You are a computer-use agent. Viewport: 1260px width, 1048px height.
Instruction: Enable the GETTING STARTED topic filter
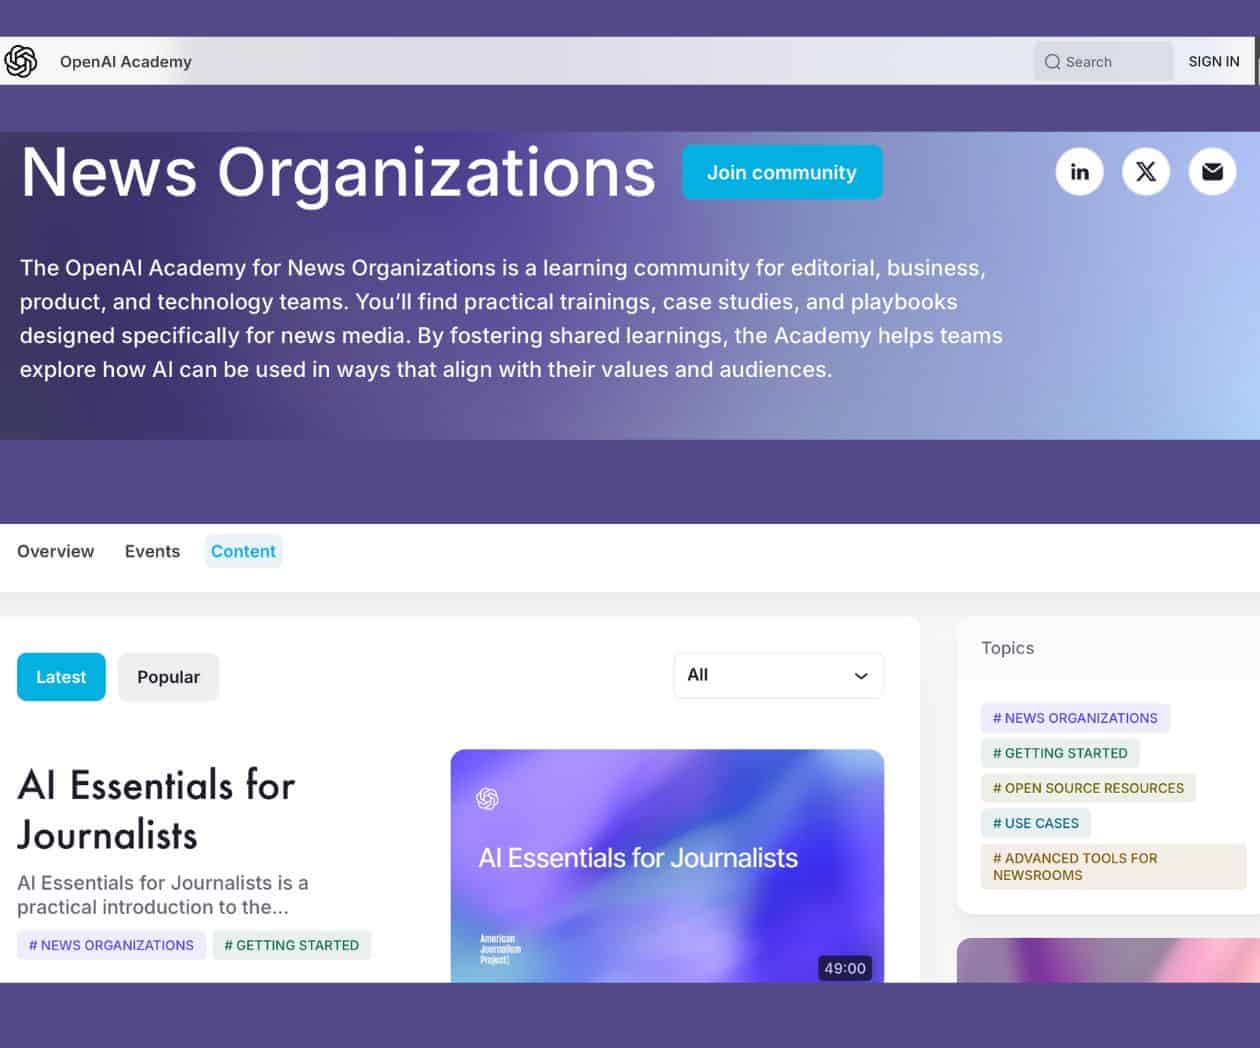(1060, 753)
